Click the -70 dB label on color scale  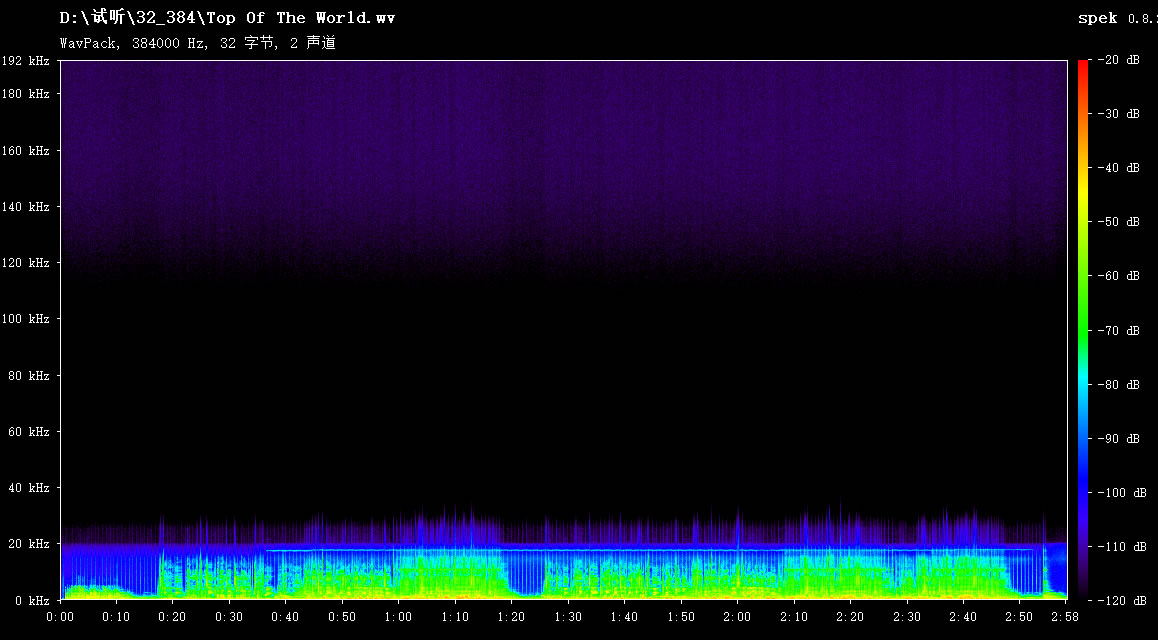click(x=1119, y=330)
